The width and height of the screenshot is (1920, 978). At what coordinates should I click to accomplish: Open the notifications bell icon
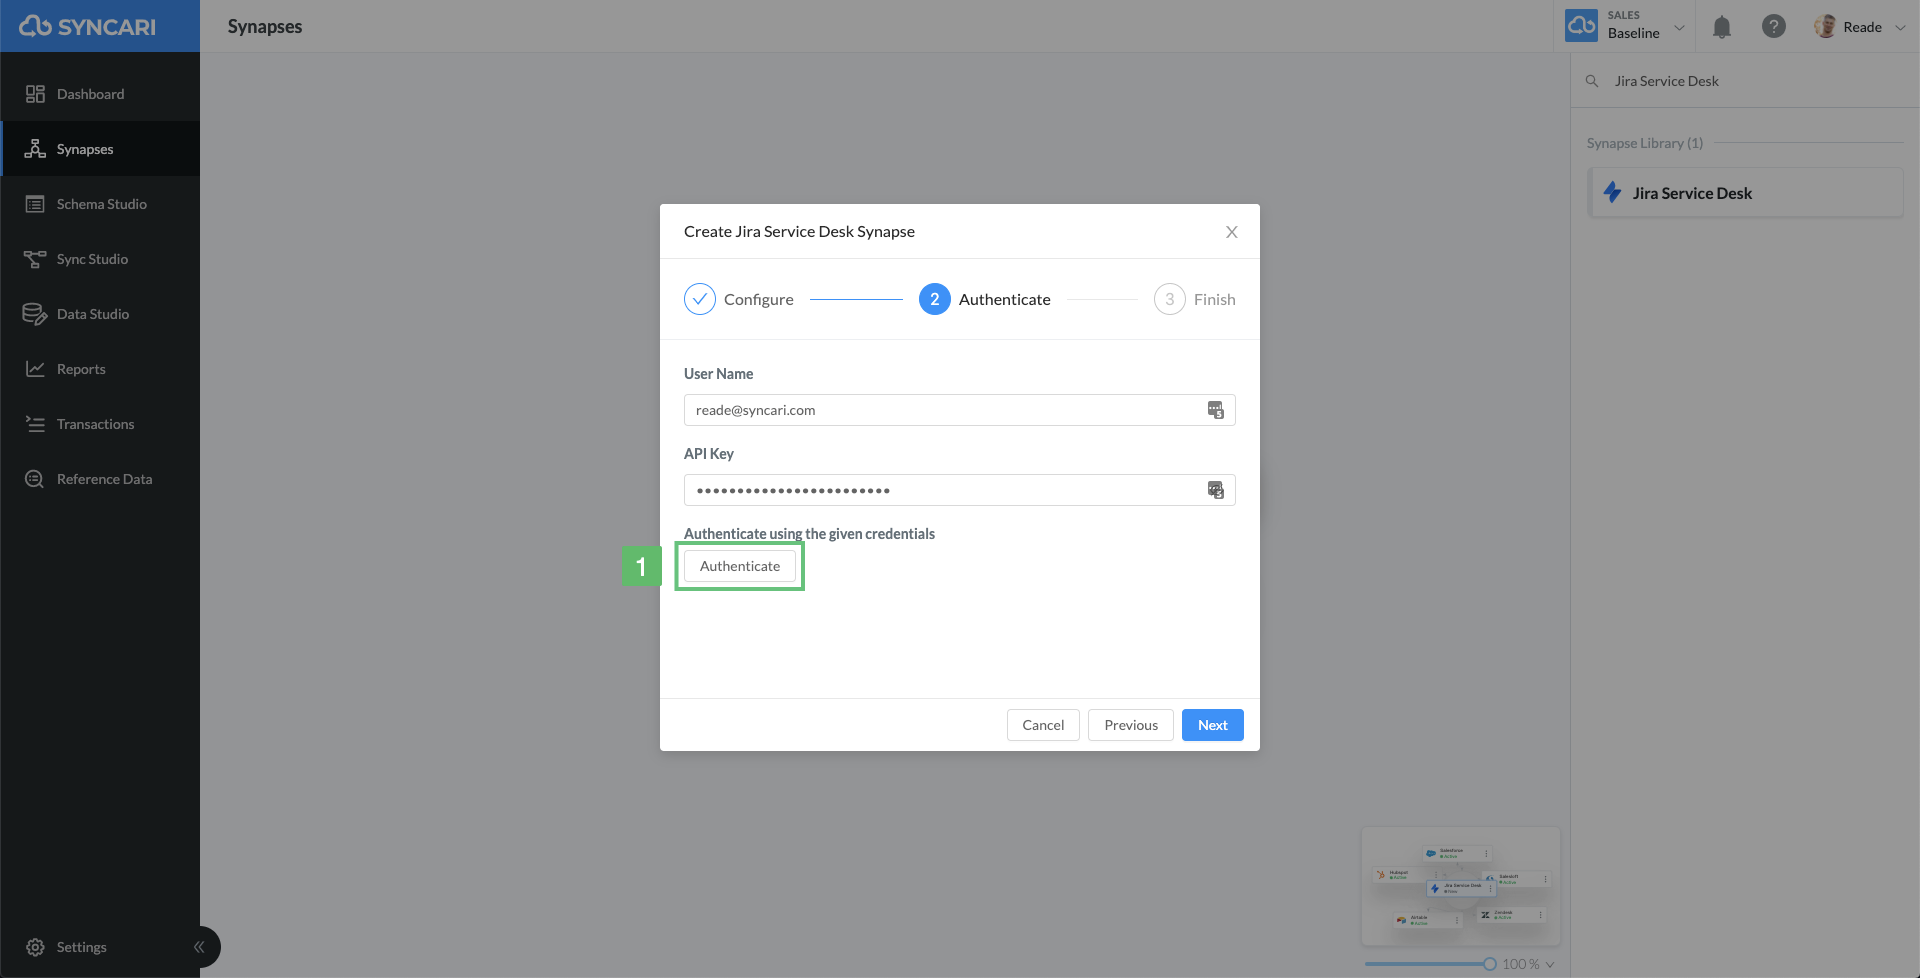tap(1721, 27)
